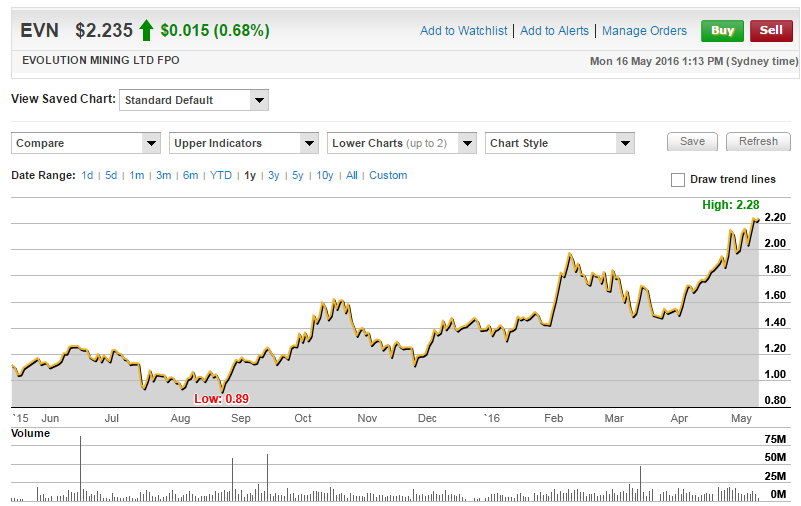Go to Manage Orders
The width and height of the screenshot is (801, 506).
(x=644, y=31)
